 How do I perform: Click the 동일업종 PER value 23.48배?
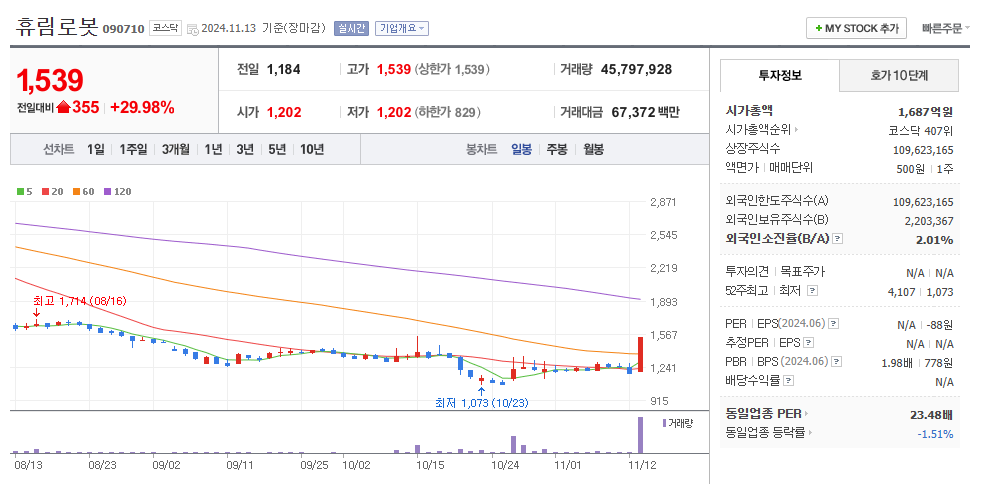pos(932,415)
